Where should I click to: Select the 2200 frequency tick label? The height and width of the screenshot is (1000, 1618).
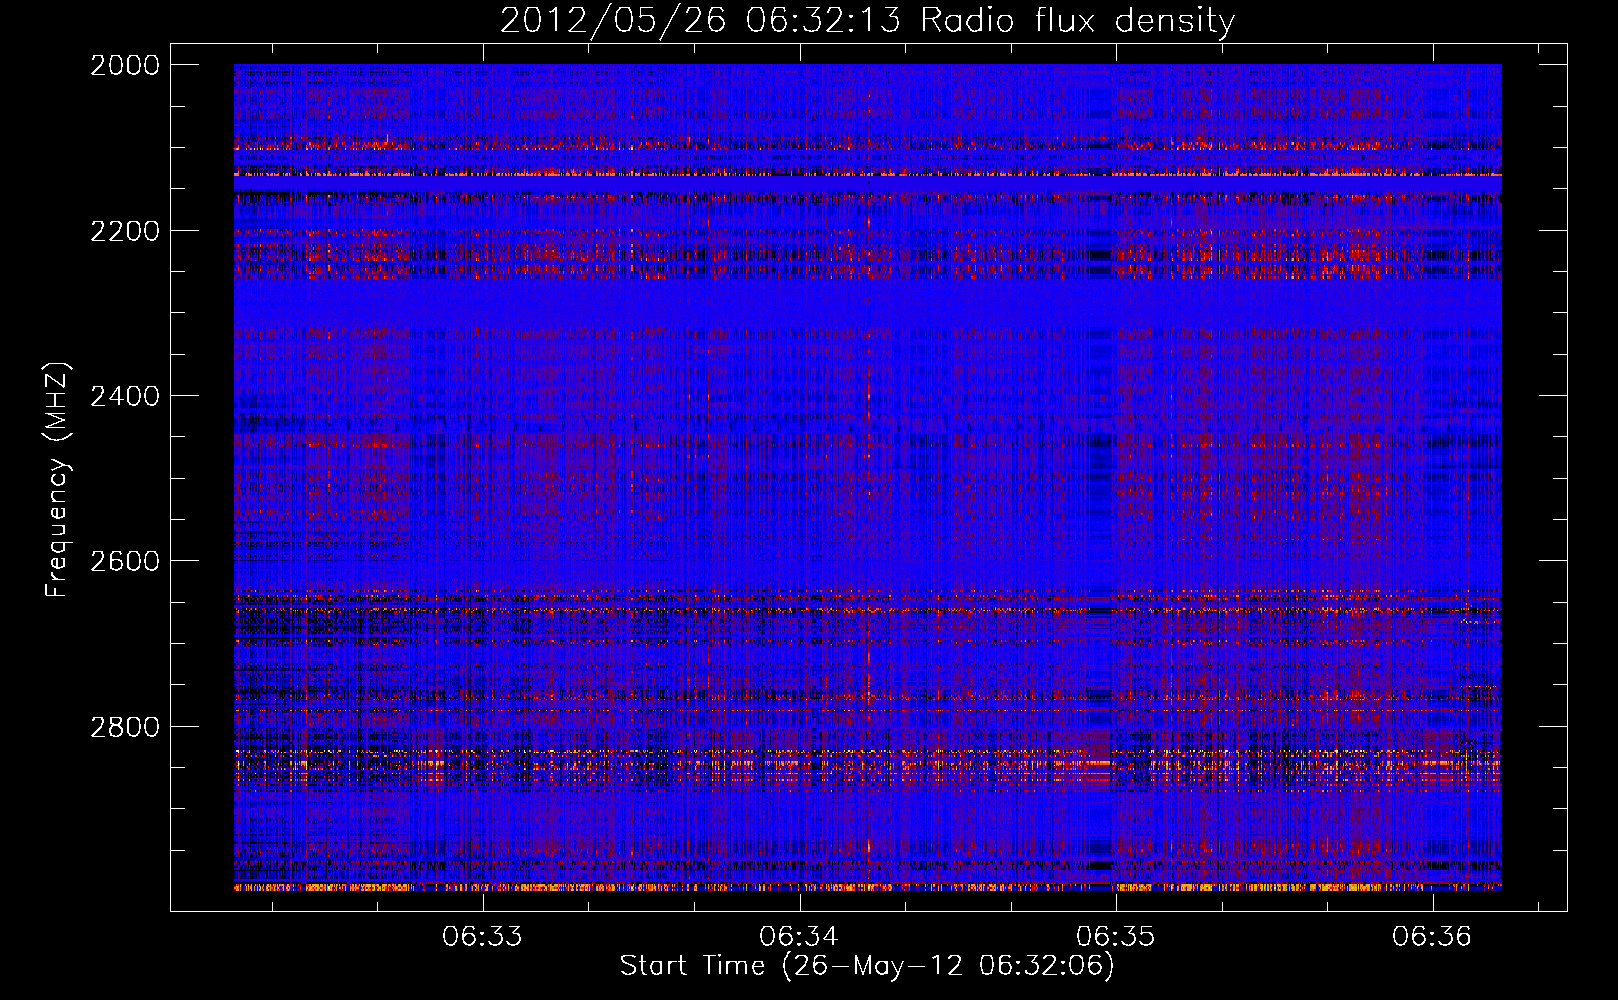(125, 231)
